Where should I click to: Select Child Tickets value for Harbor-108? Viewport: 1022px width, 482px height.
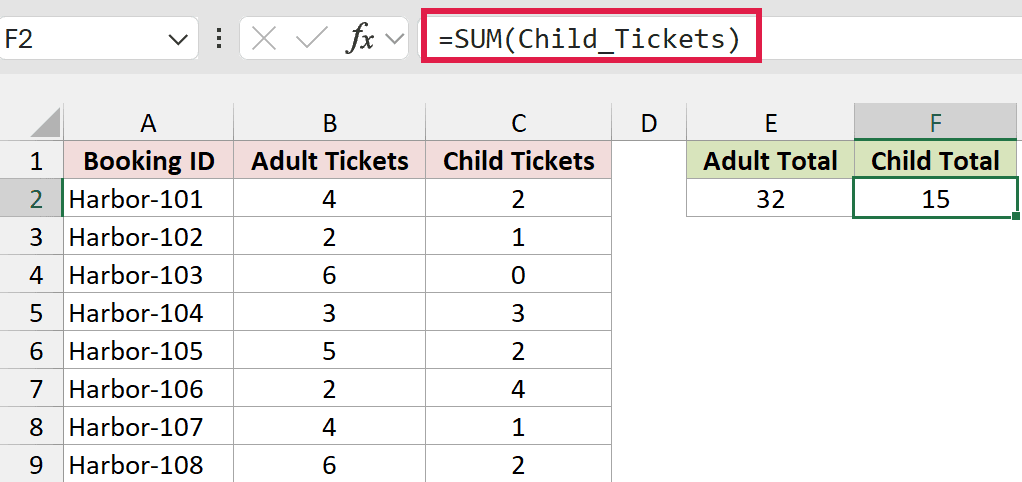pyautogui.click(x=518, y=464)
